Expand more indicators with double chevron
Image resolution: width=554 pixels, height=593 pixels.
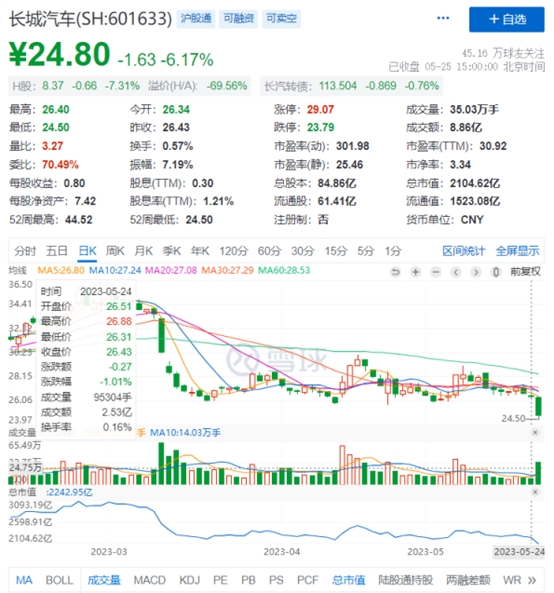click(532, 580)
